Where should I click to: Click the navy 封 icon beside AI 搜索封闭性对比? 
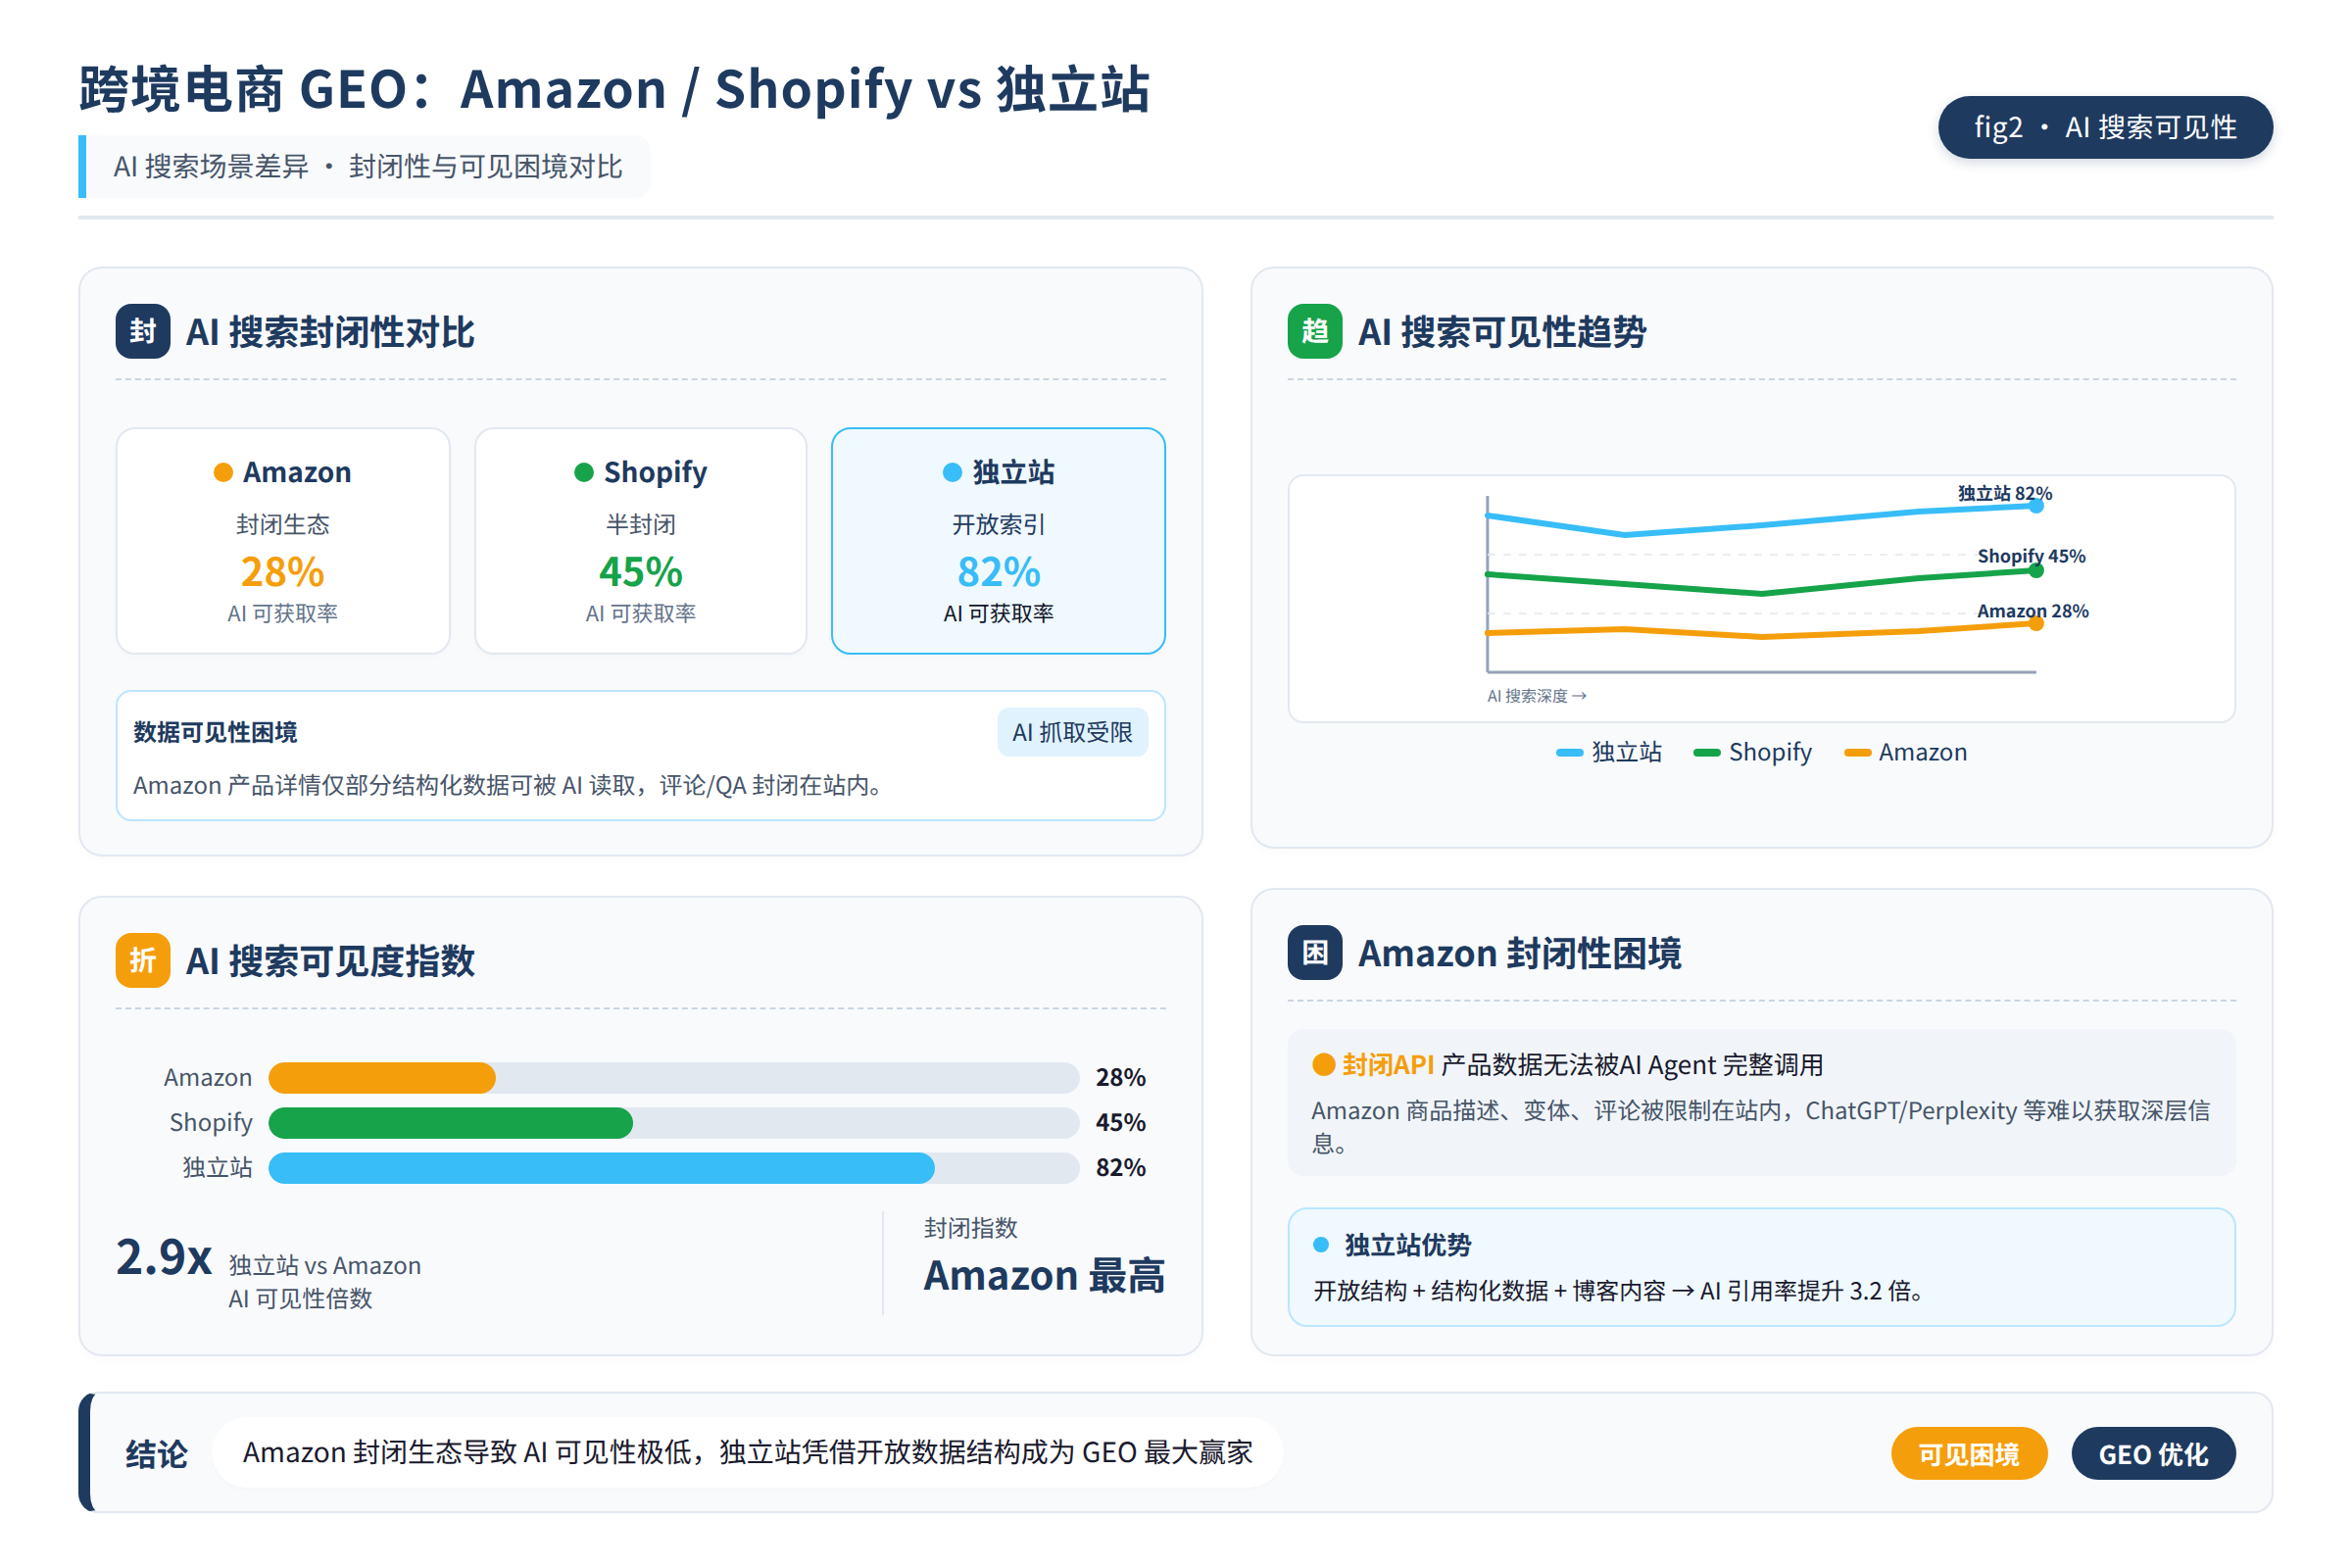click(142, 331)
